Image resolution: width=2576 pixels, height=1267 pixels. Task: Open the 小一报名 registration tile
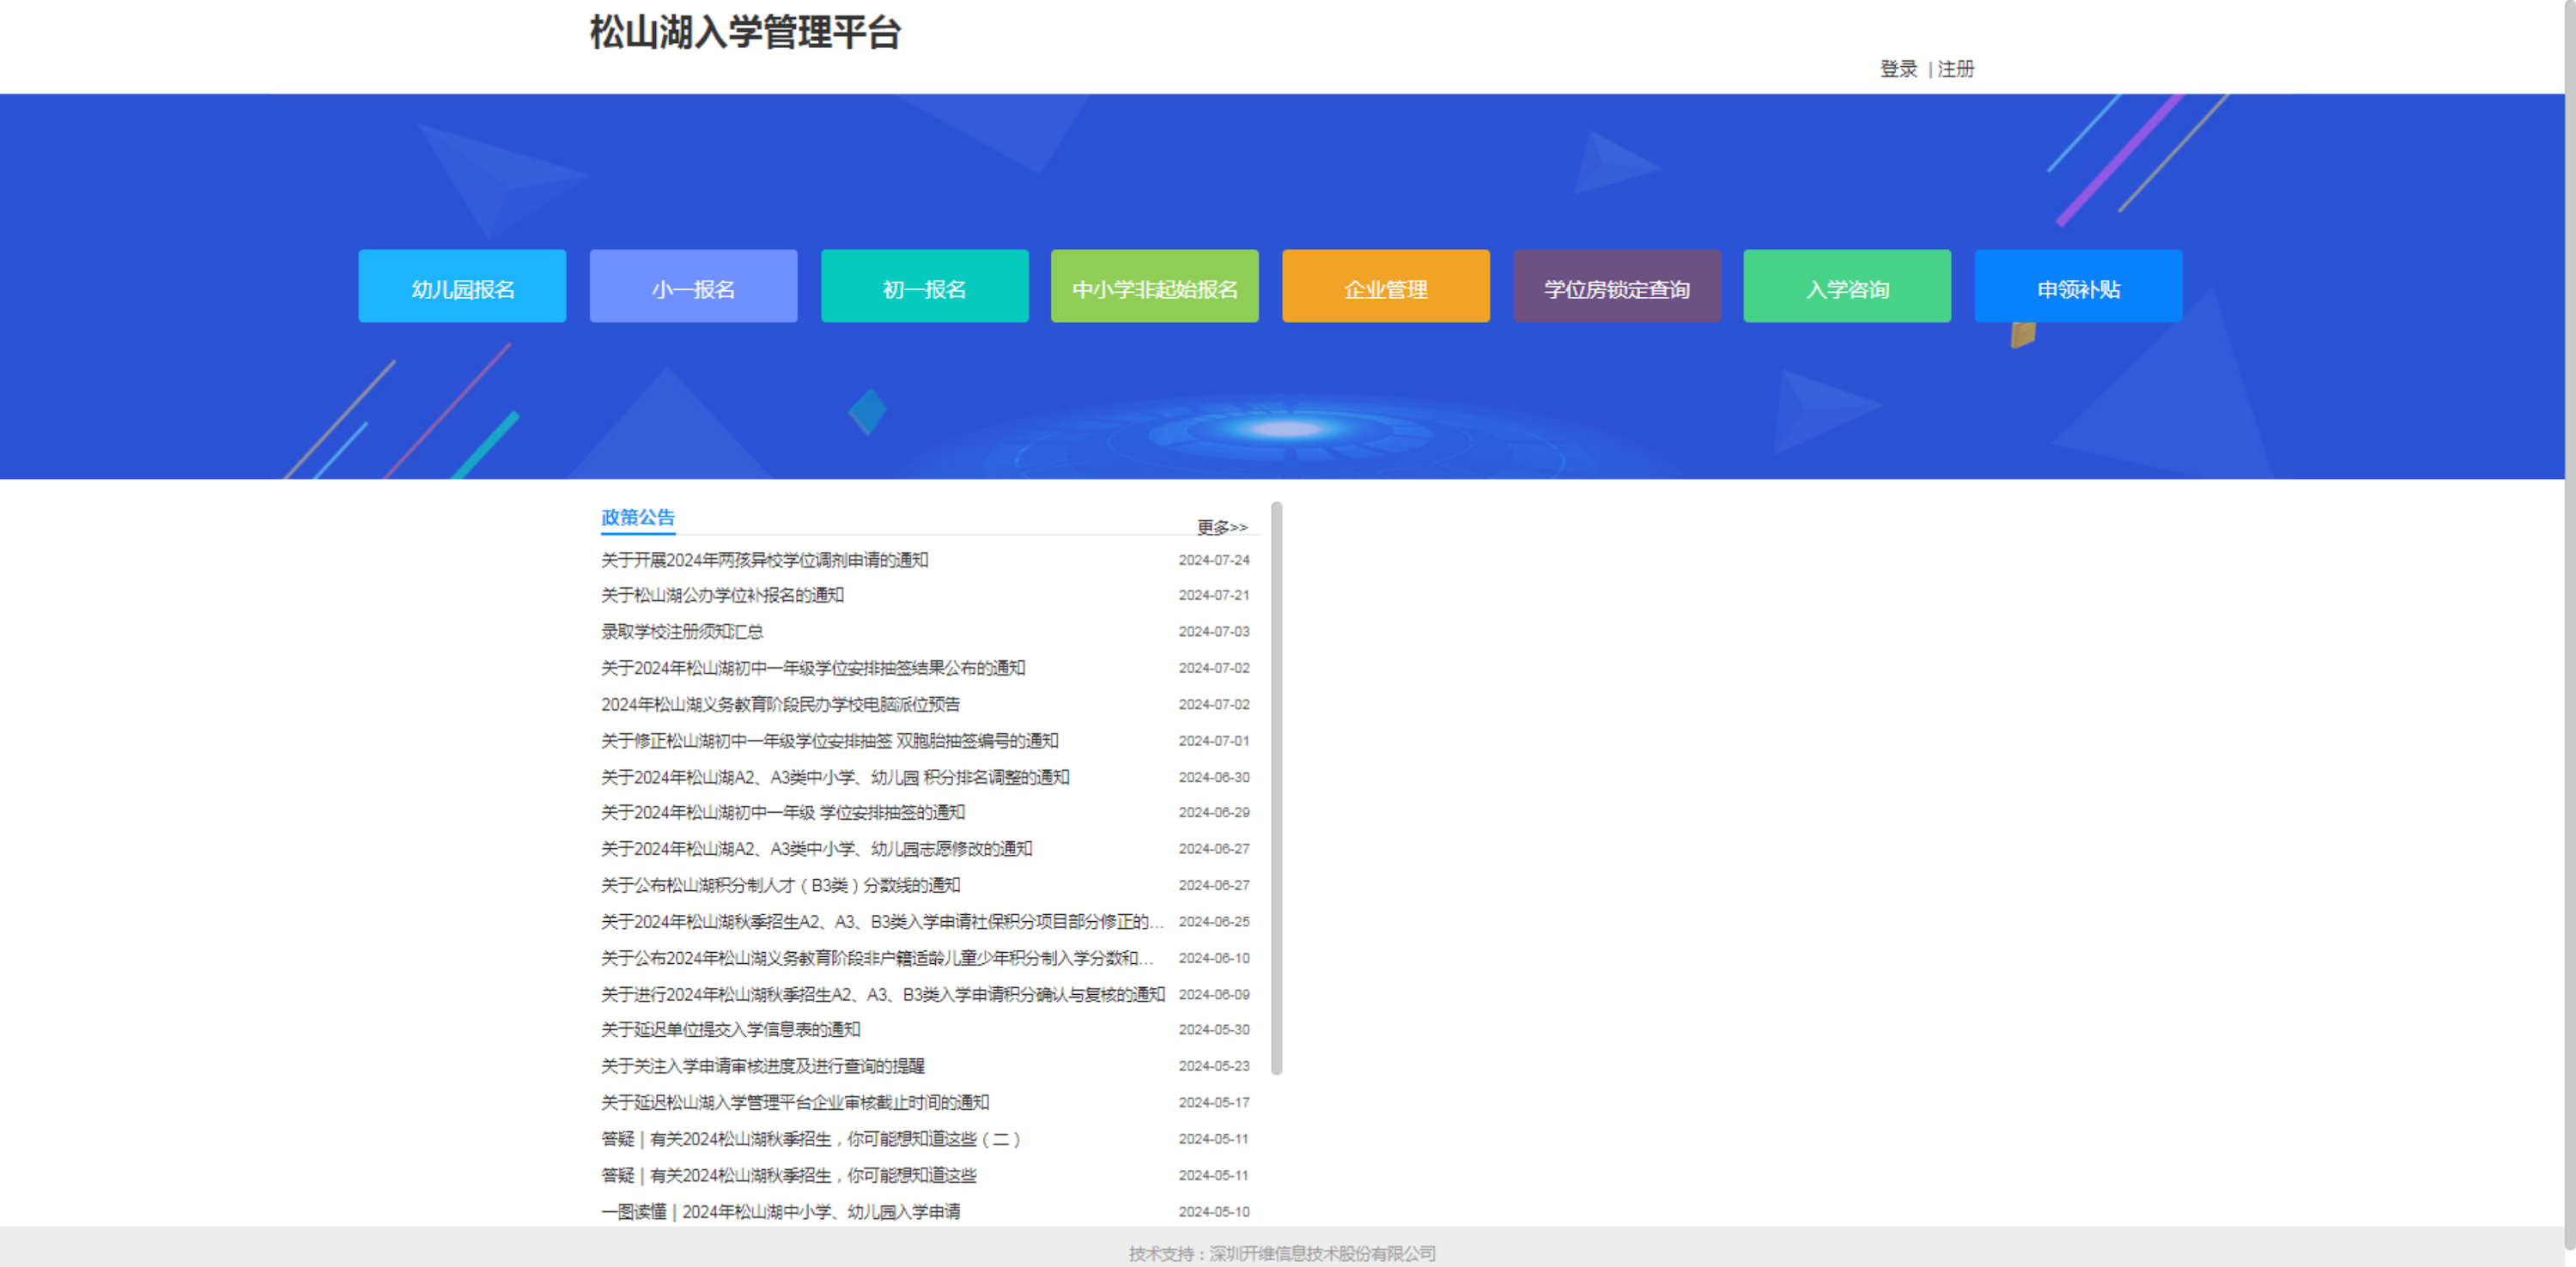pos(693,287)
